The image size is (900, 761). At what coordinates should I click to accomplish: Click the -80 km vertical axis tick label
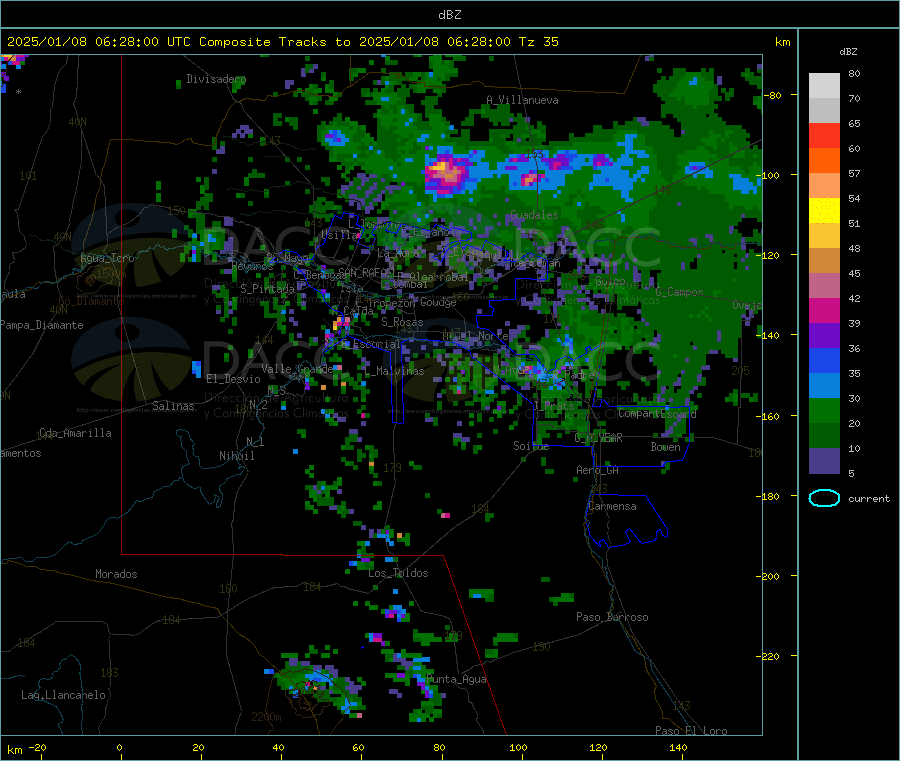pyautogui.click(x=772, y=95)
